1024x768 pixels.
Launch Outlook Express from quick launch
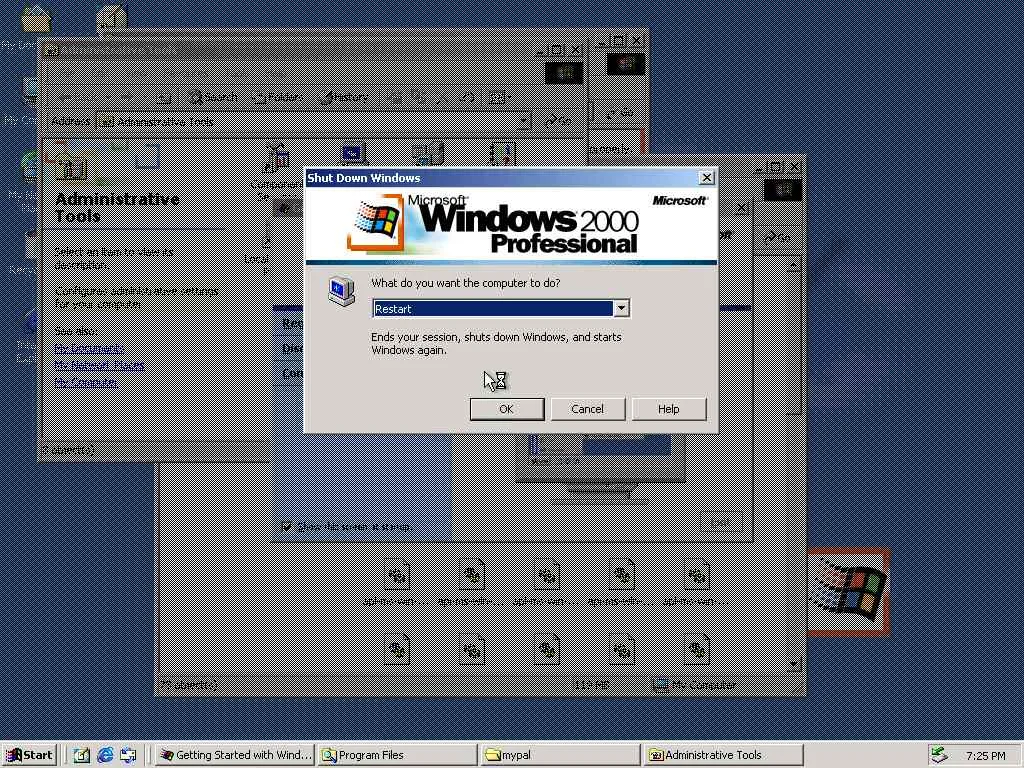click(x=128, y=755)
